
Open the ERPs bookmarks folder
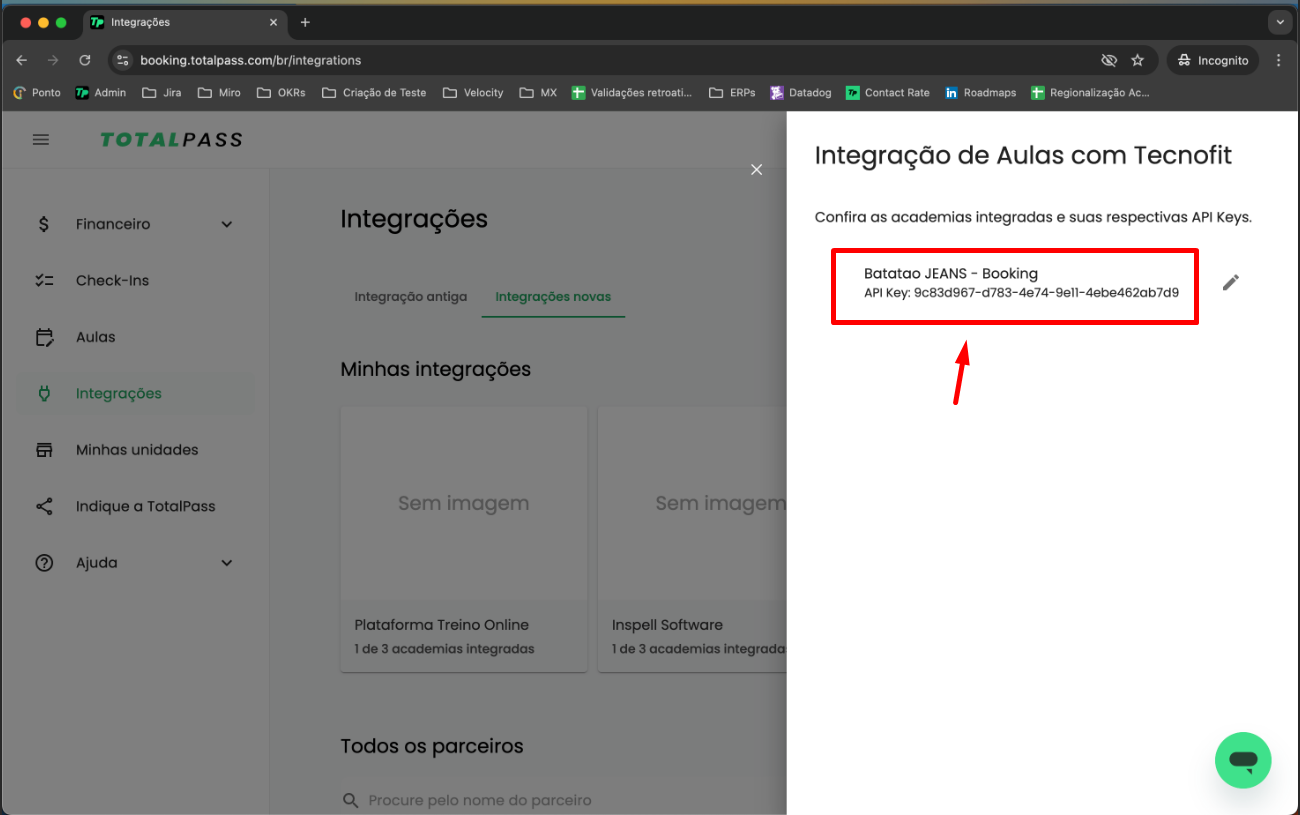[732, 92]
